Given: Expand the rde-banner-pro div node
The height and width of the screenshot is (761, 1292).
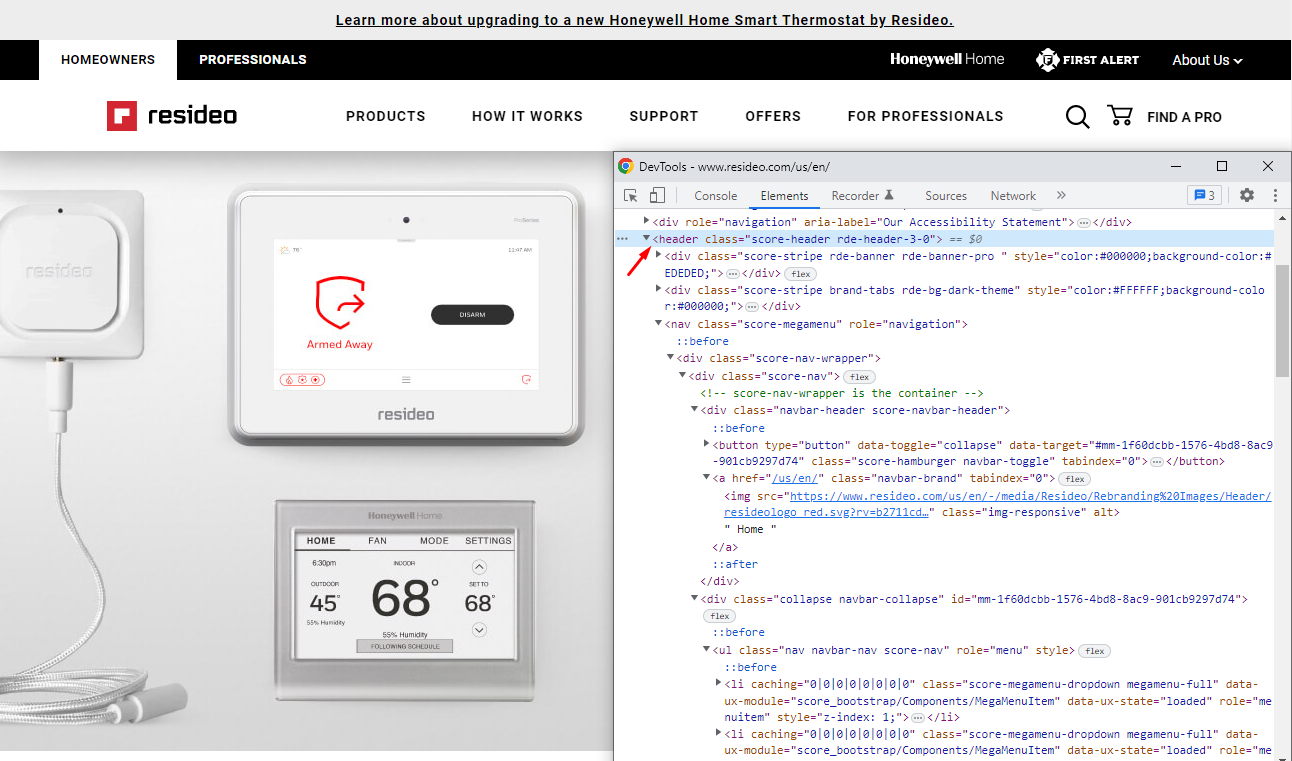Looking at the screenshot, I should point(658,256).
